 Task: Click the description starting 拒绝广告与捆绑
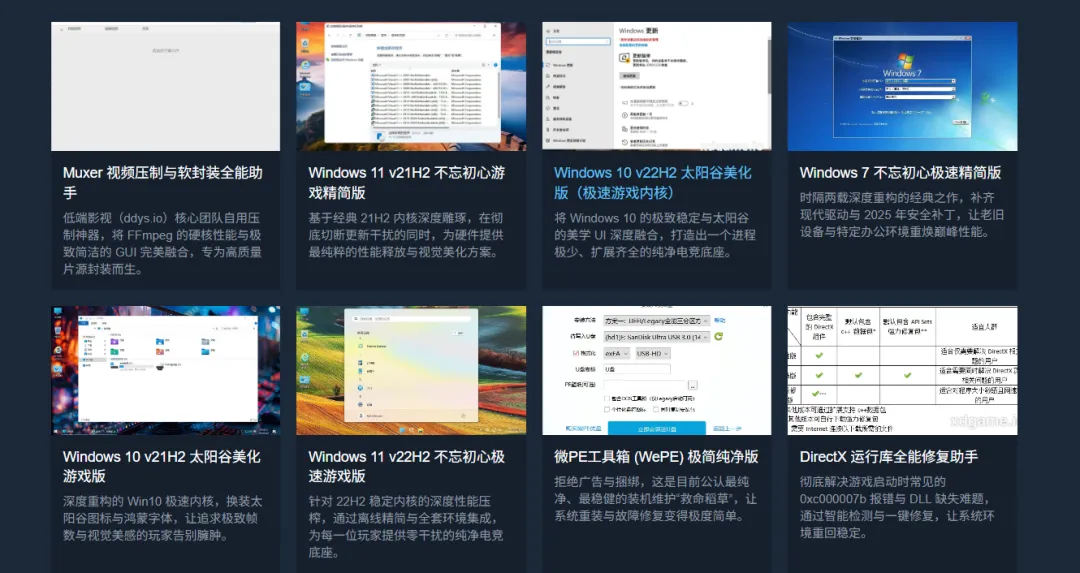point(655,499)
